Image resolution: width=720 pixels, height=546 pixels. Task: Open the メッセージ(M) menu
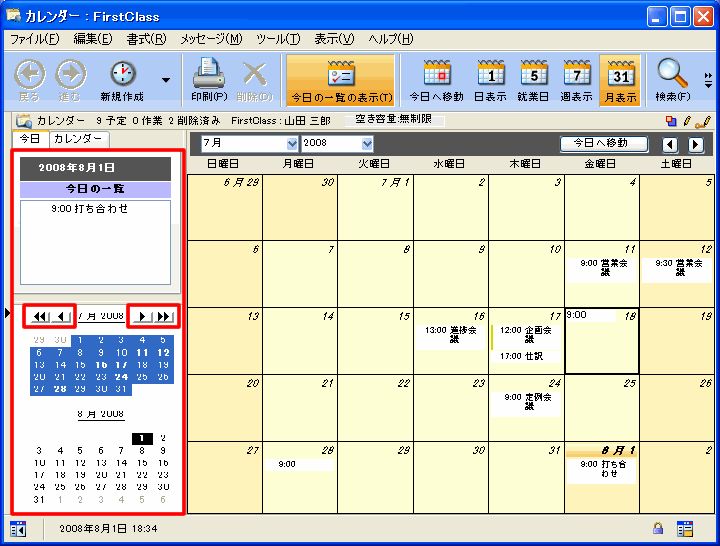pyautogui.click(x=211, y=39)
